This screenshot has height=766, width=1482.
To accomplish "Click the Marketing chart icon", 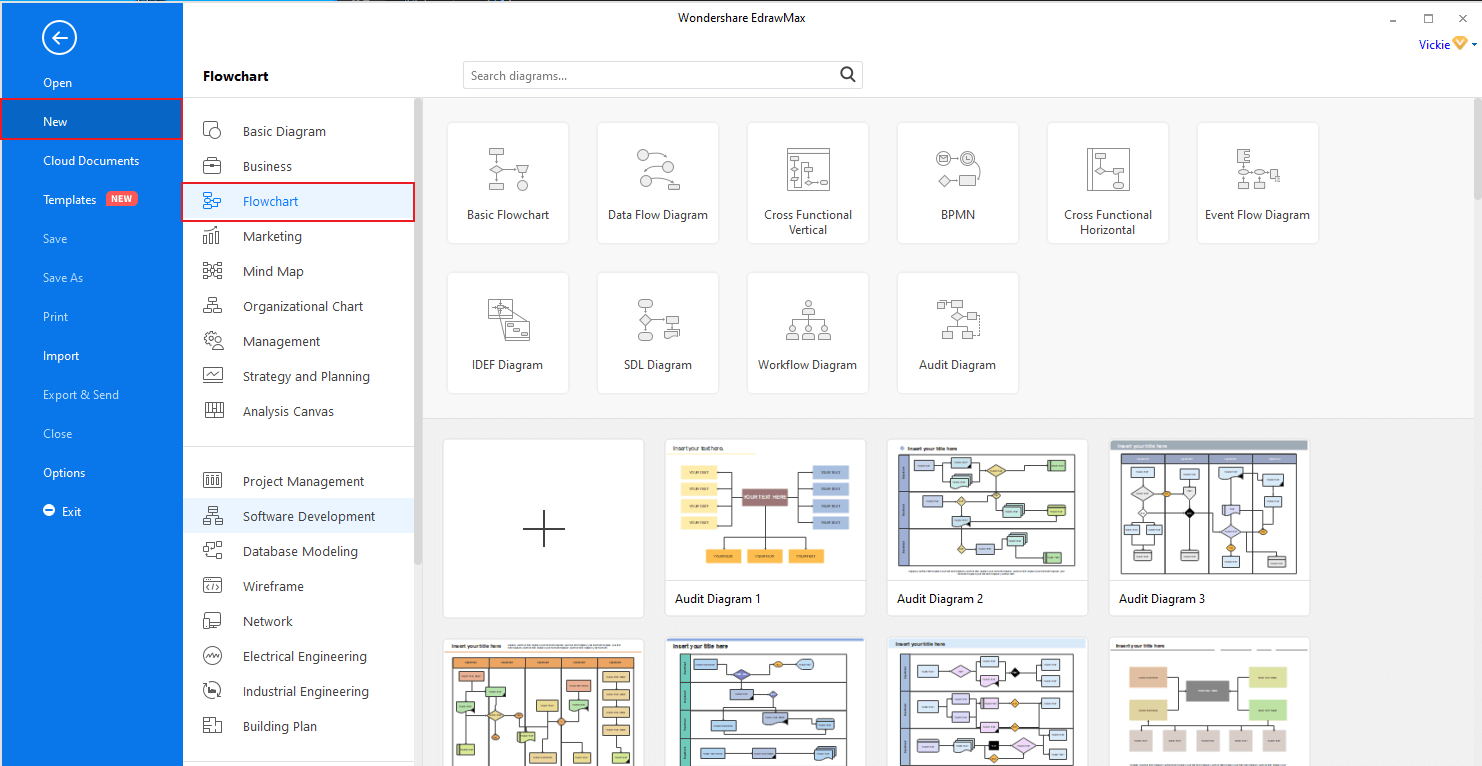I will coord(212,236).
